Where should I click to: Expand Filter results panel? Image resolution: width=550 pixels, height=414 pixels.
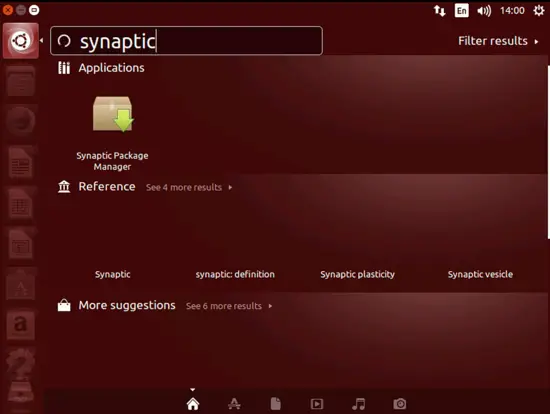498,41
